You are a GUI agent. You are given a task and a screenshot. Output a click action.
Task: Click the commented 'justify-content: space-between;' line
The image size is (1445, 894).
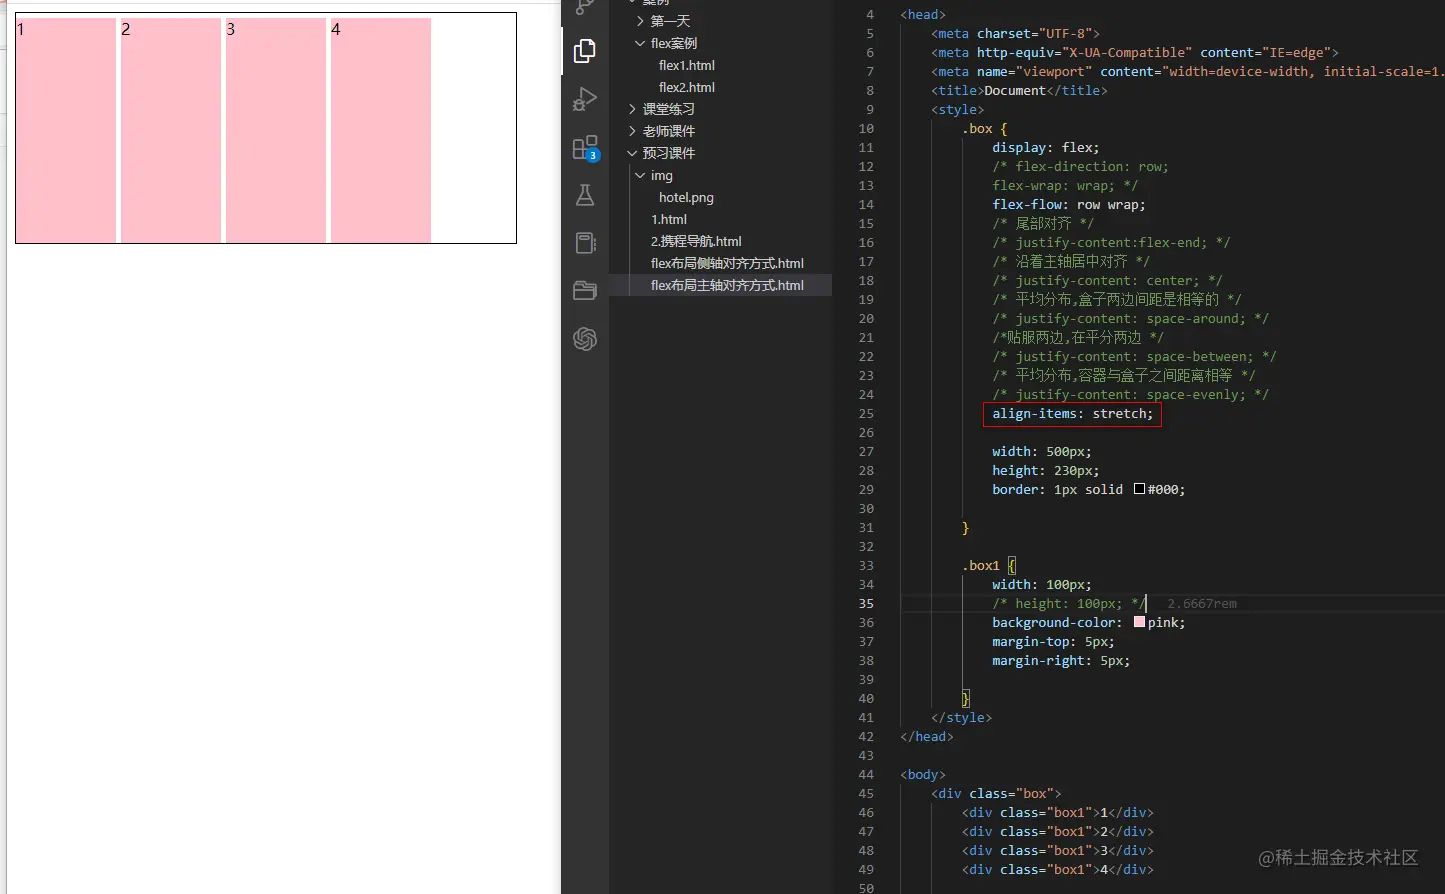(1134, 356)
